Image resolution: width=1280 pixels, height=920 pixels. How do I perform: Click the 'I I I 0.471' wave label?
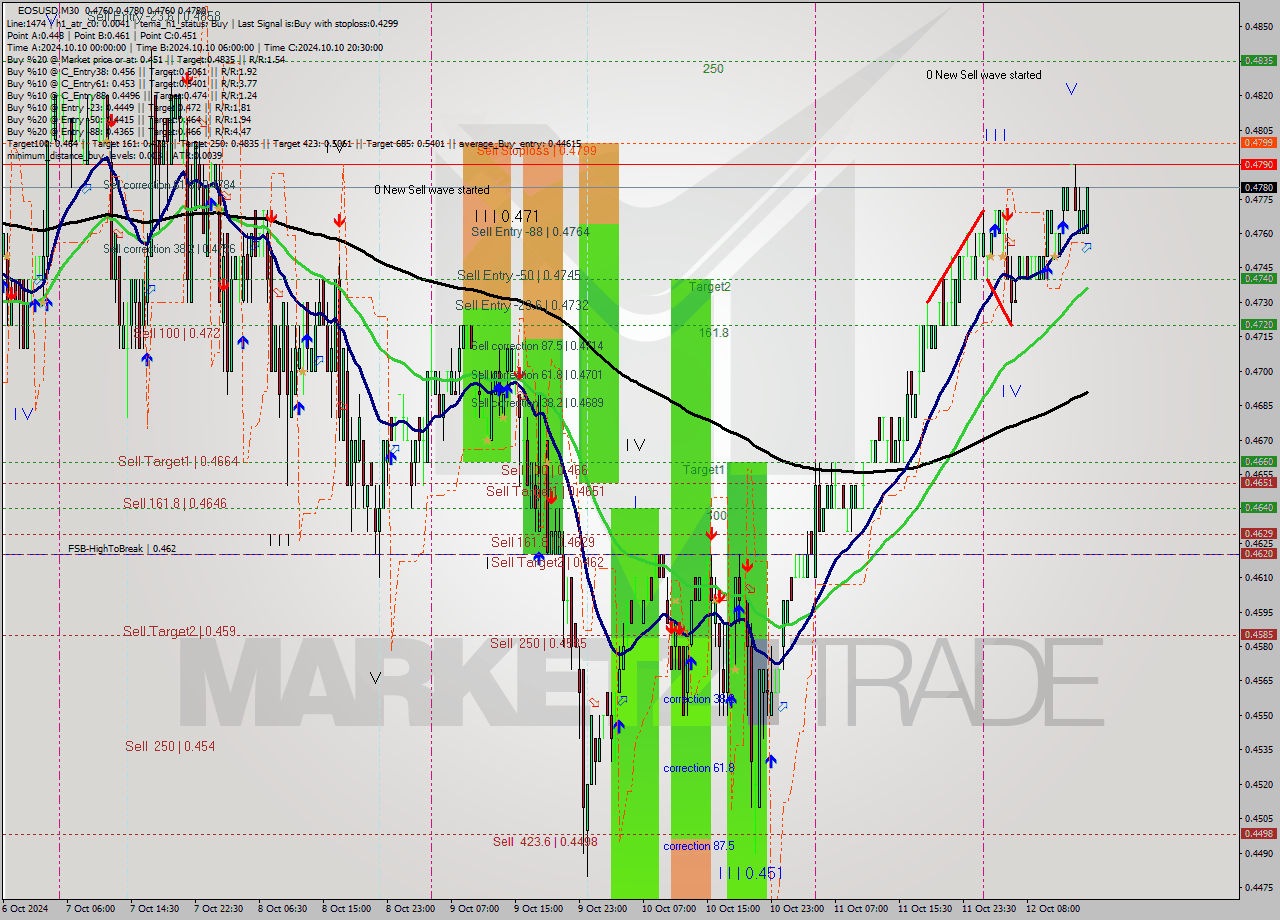point(507,216)
